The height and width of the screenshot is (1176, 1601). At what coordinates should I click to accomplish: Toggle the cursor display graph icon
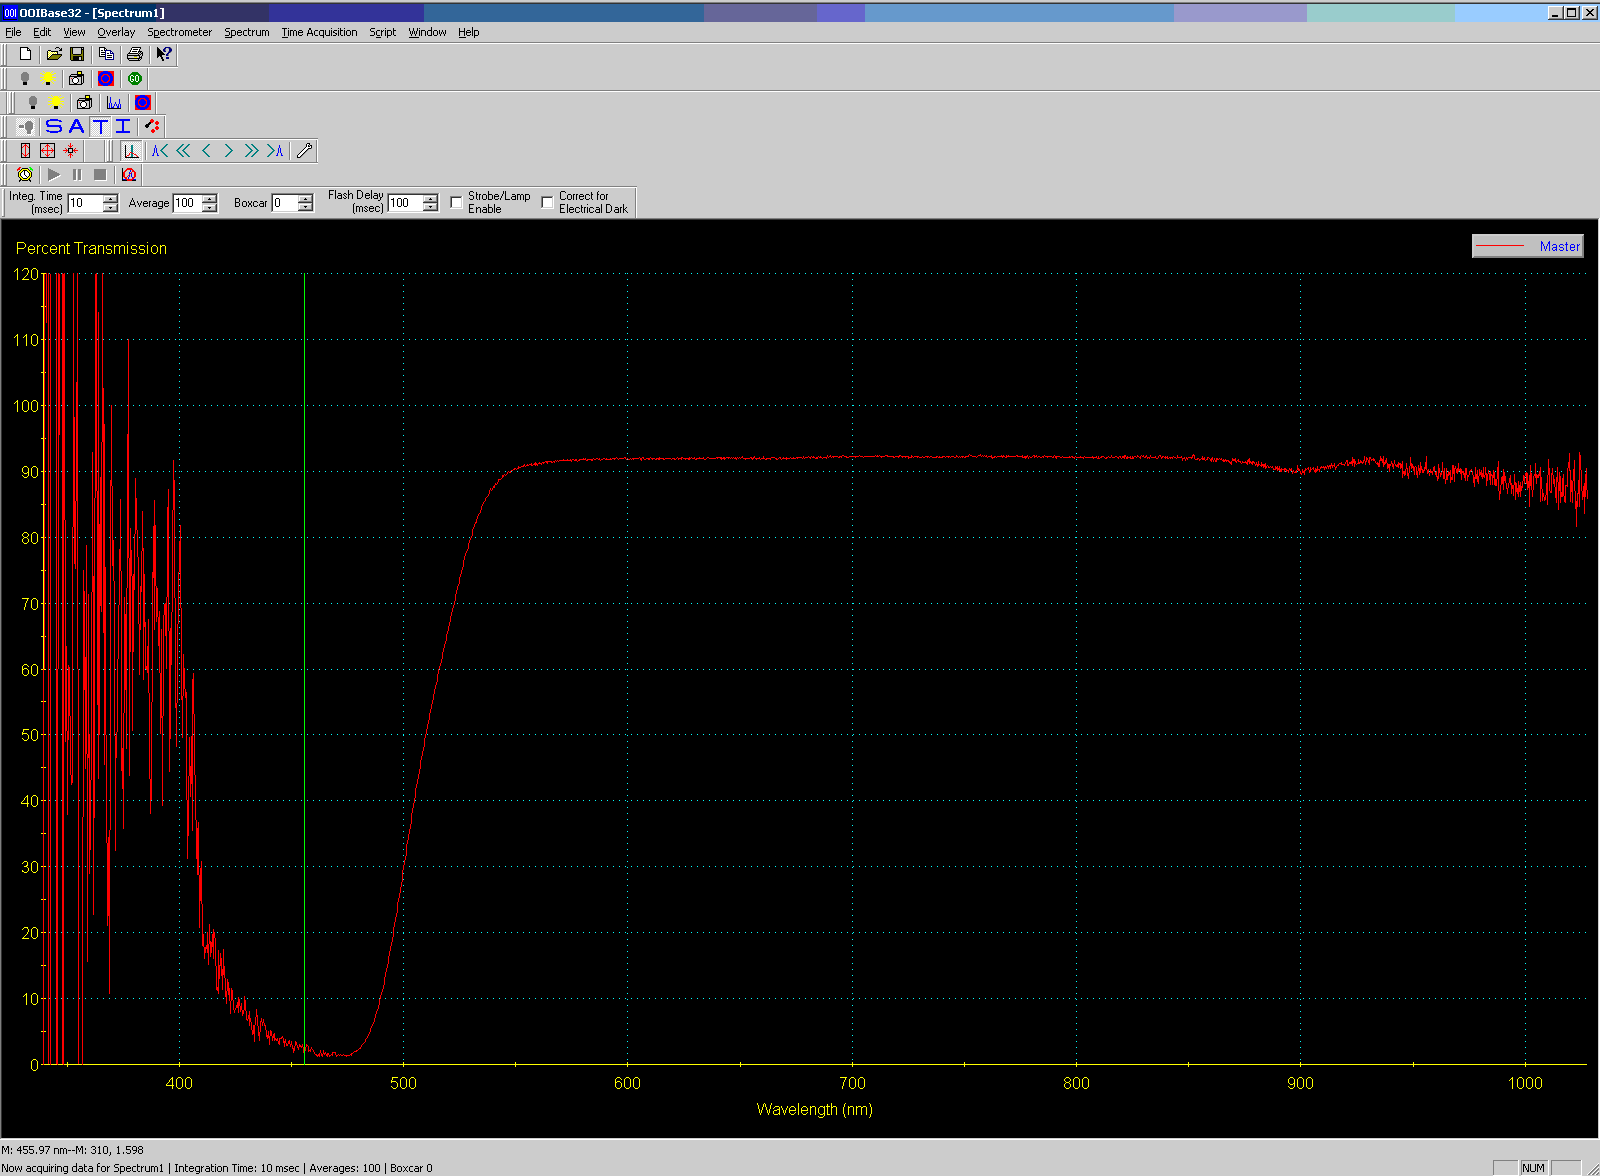pyautogui.click(x=131, y=150)
